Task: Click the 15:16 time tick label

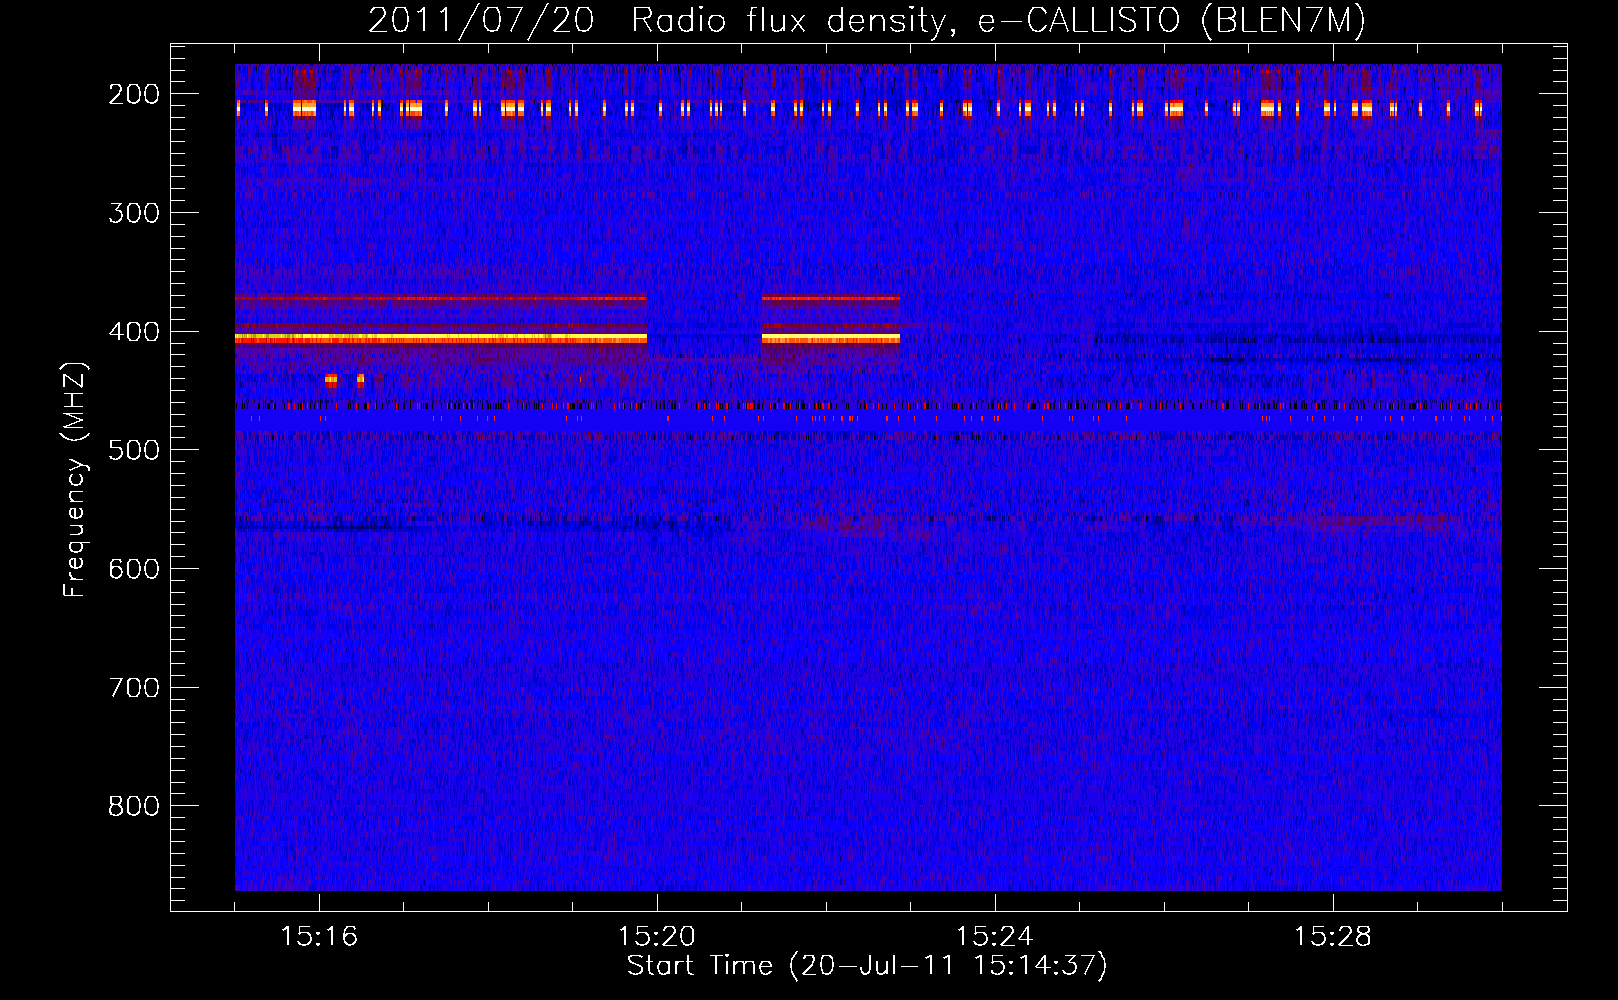Action: pos(319,937)
